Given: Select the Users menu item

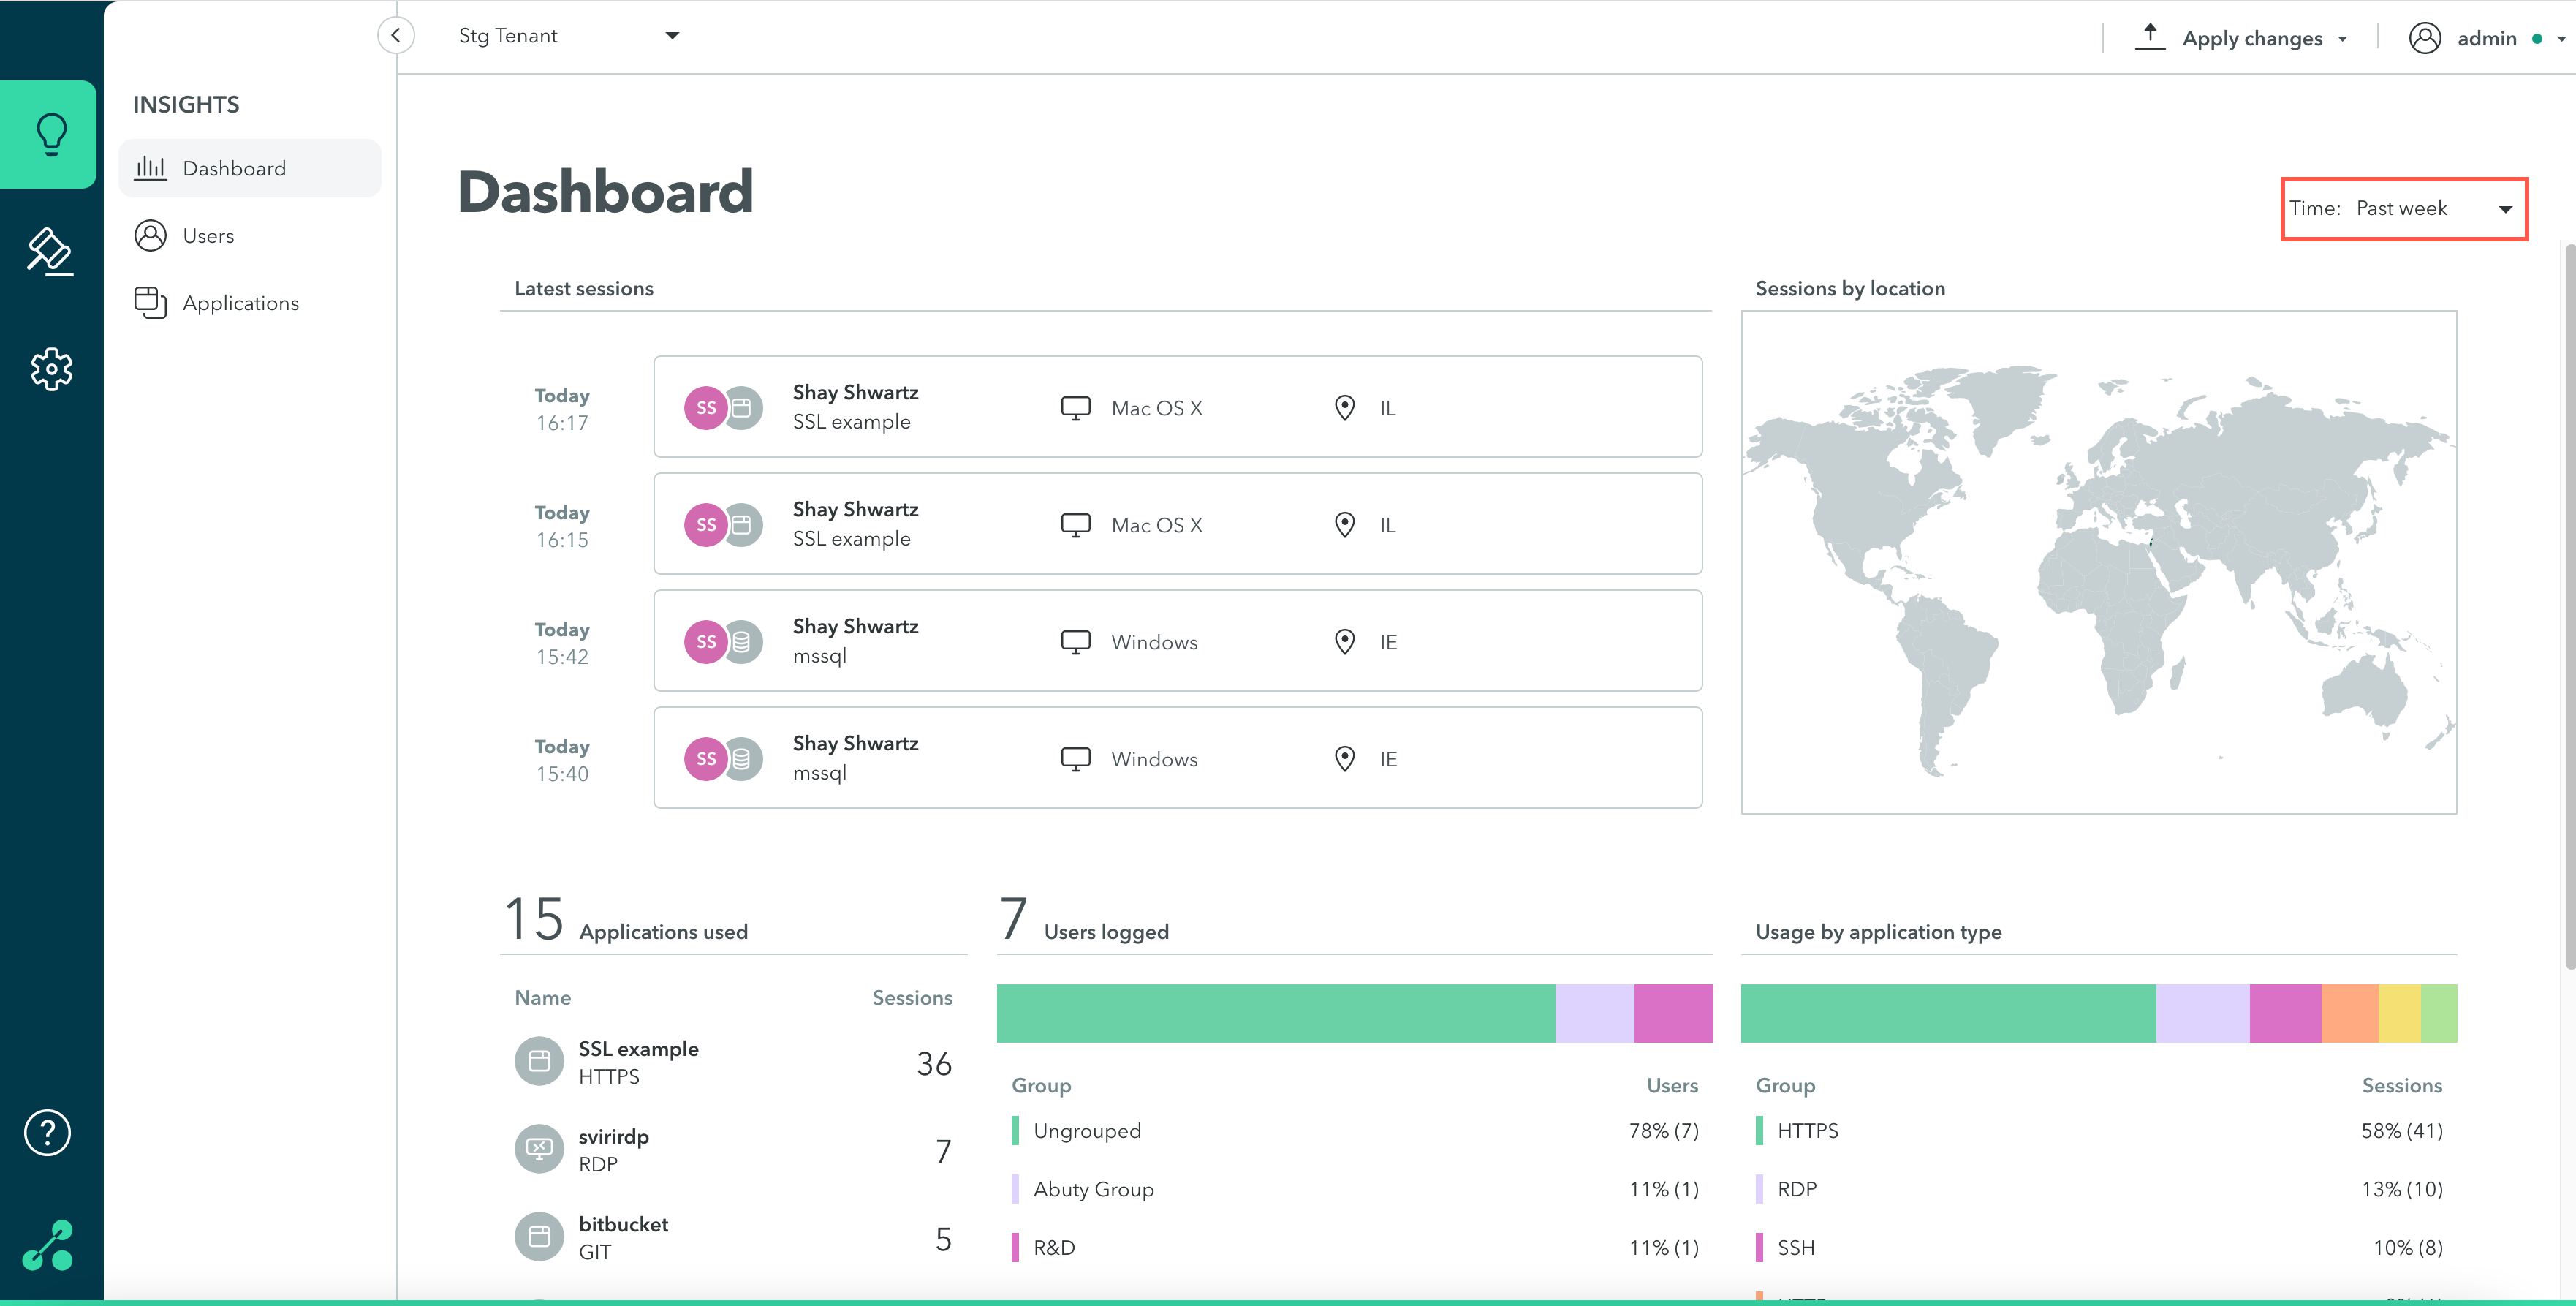Looking at the screenshot, I should pos(208,236).
